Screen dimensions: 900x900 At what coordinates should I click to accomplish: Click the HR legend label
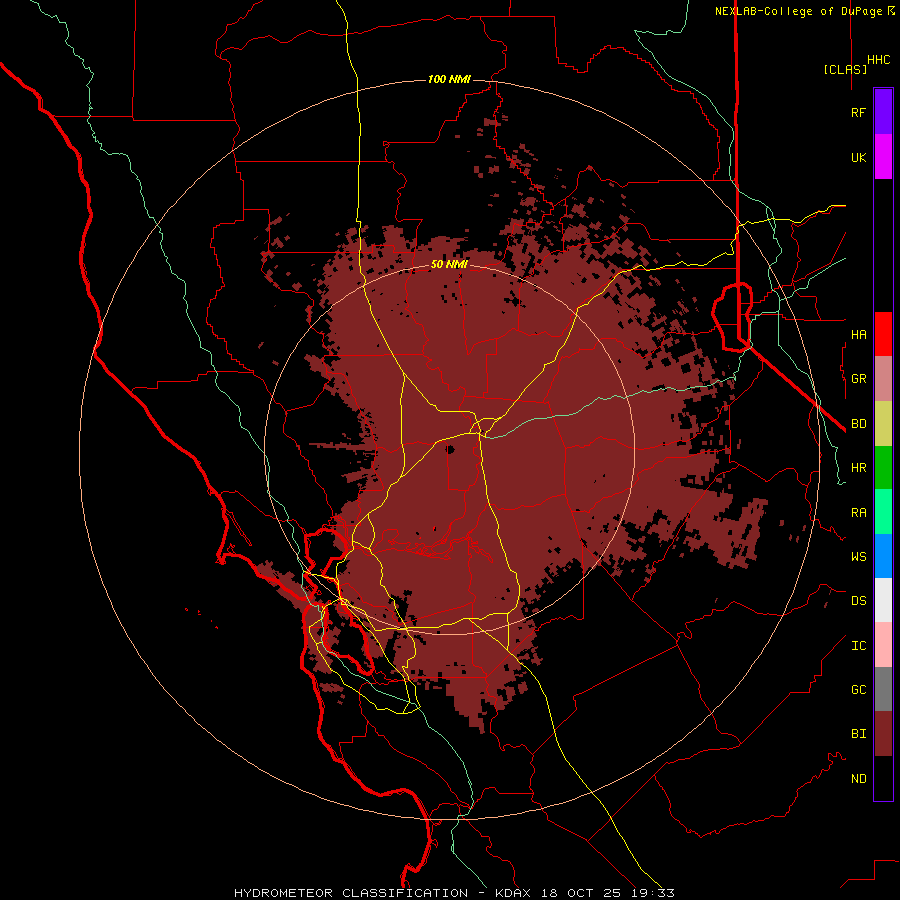[858, 468]
